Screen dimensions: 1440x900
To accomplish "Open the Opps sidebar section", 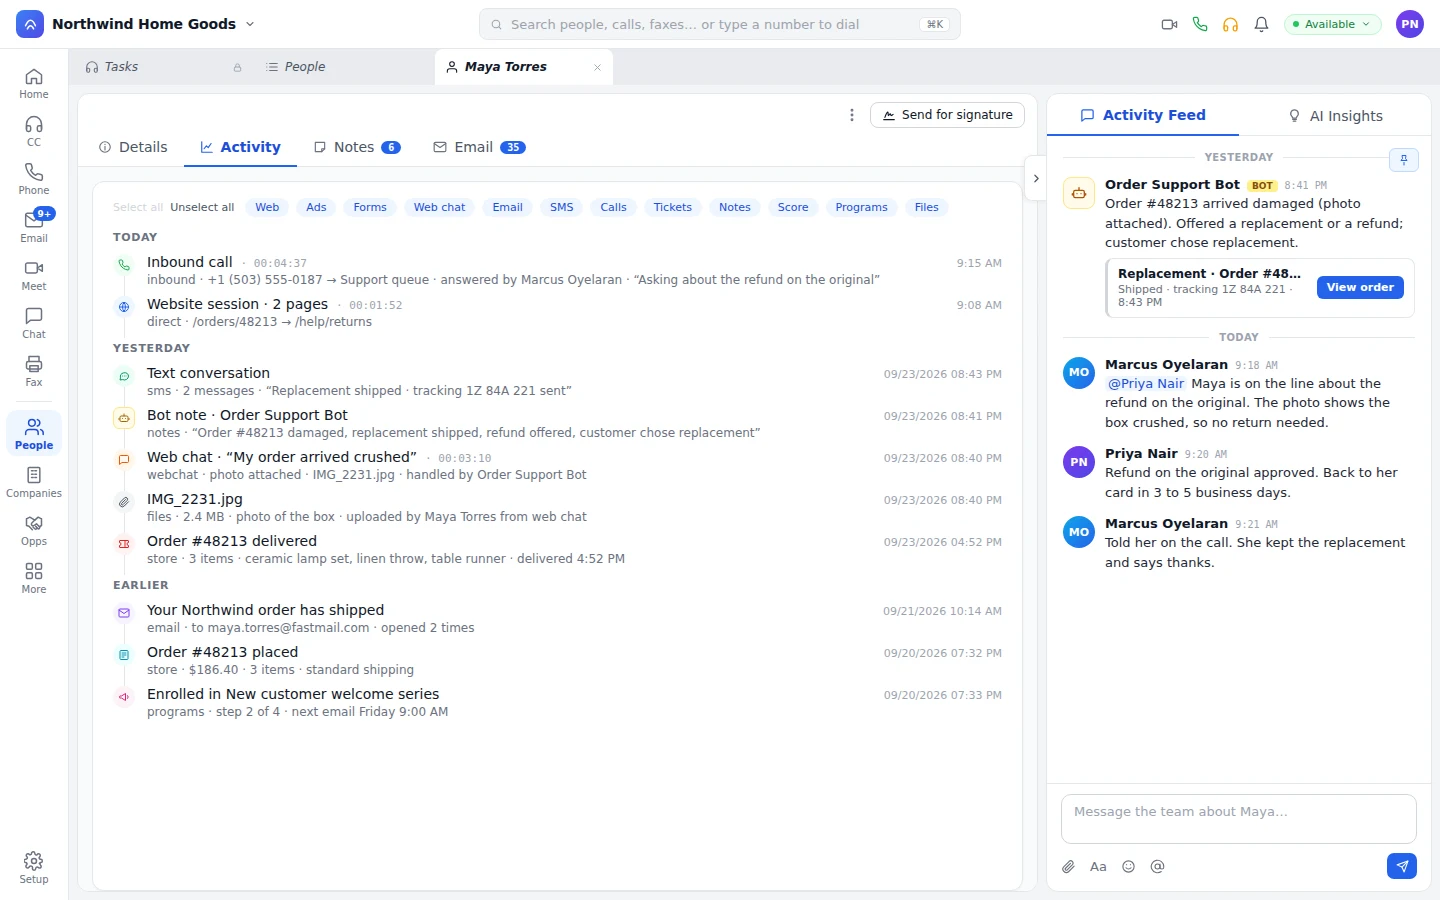I will 34,531.
